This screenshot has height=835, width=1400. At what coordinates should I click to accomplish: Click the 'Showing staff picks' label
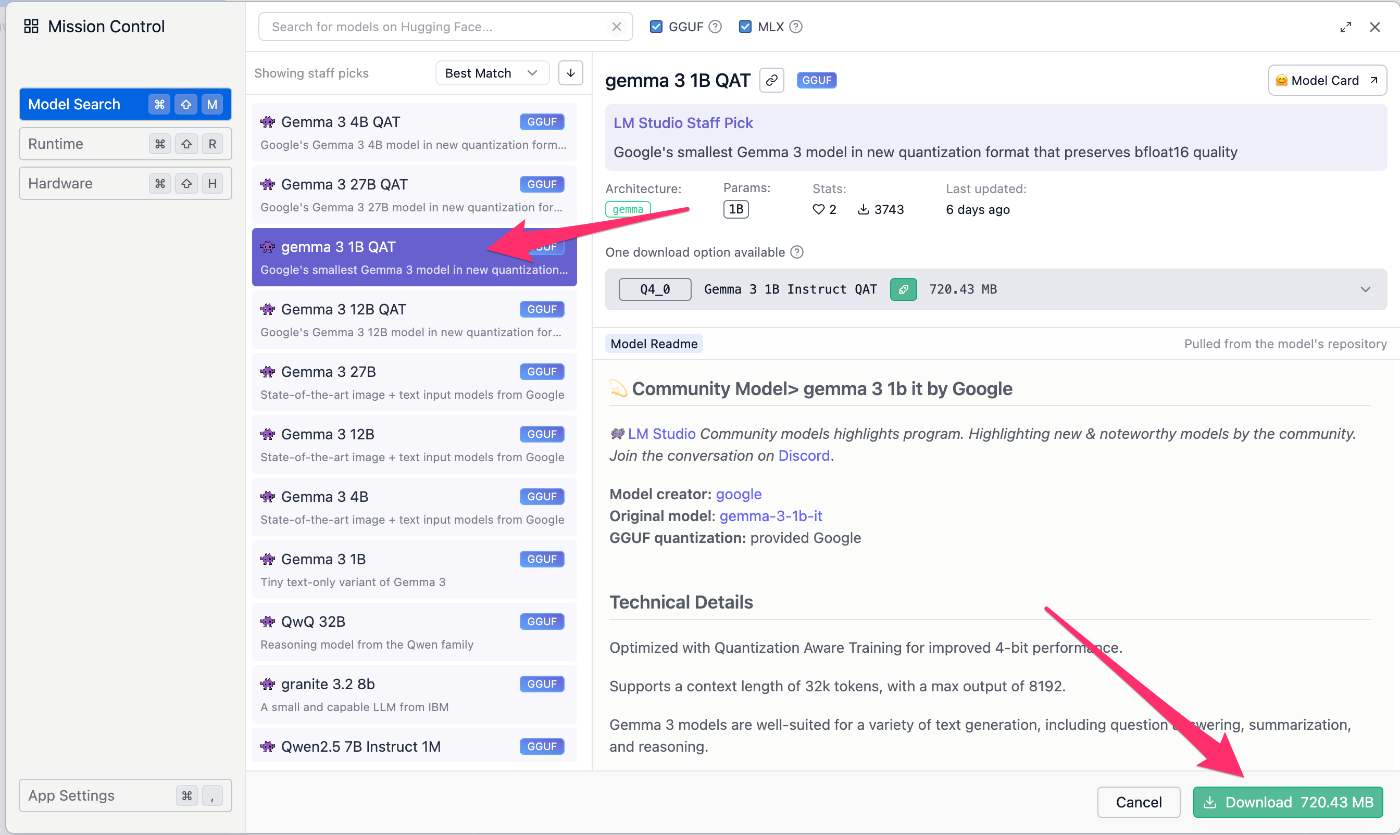tap(311, 73)
